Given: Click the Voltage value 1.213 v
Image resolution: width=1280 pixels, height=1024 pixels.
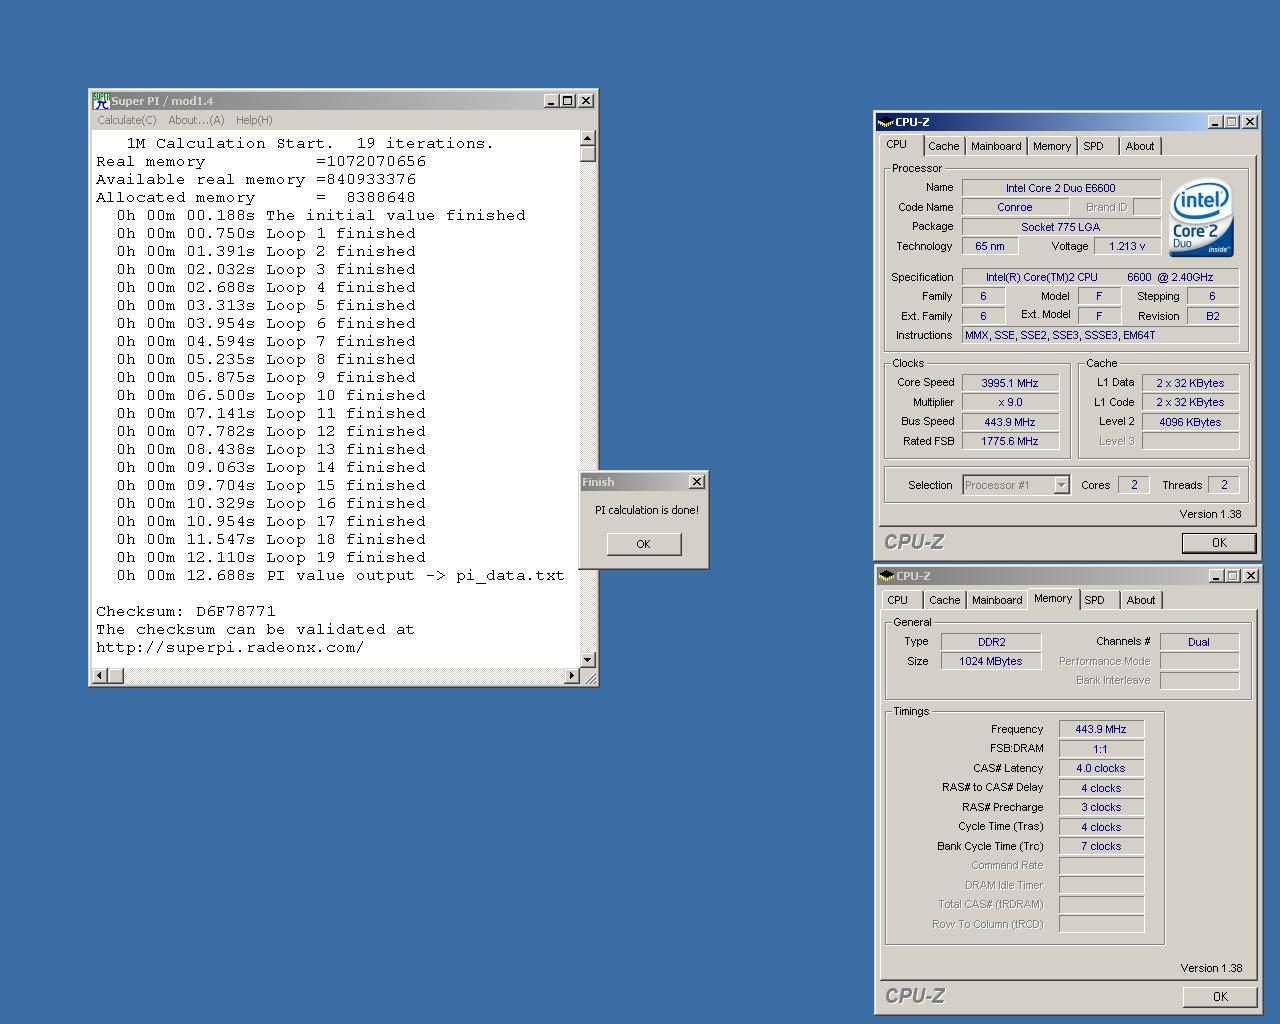Looking at the screenshot, I should [1128, 246].
